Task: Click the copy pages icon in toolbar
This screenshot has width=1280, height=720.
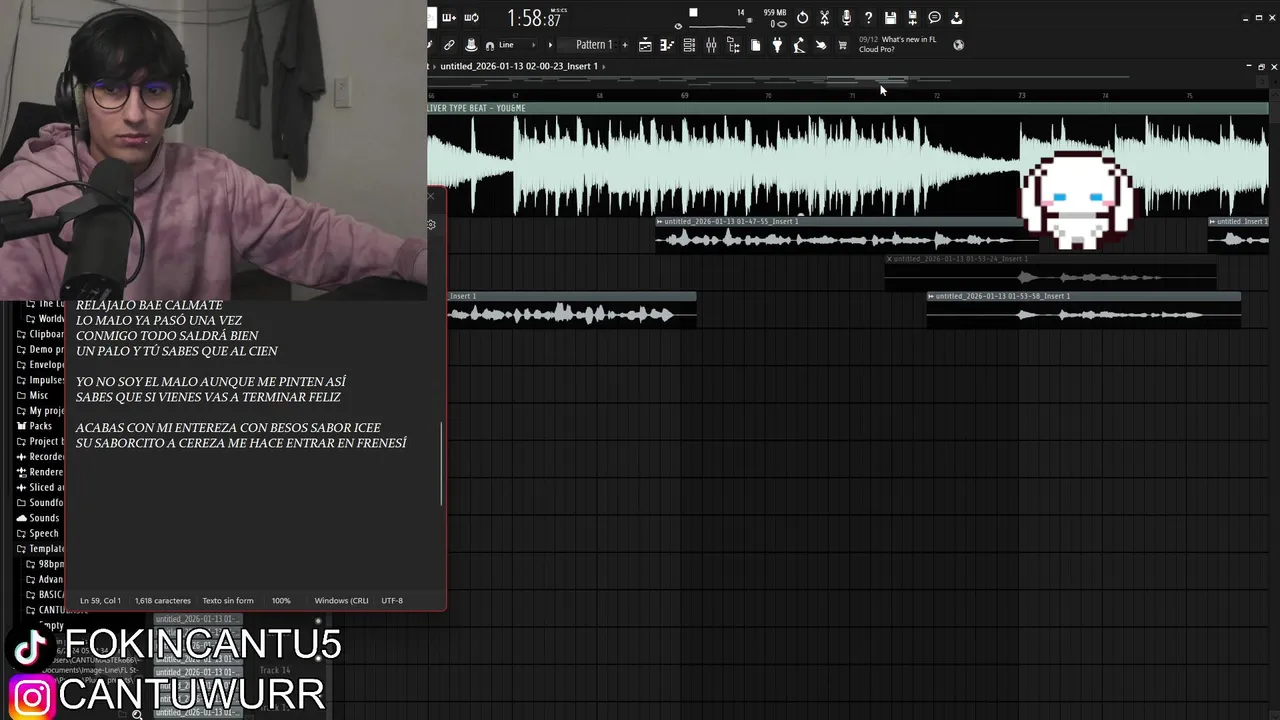Action: tap(755, 45)
